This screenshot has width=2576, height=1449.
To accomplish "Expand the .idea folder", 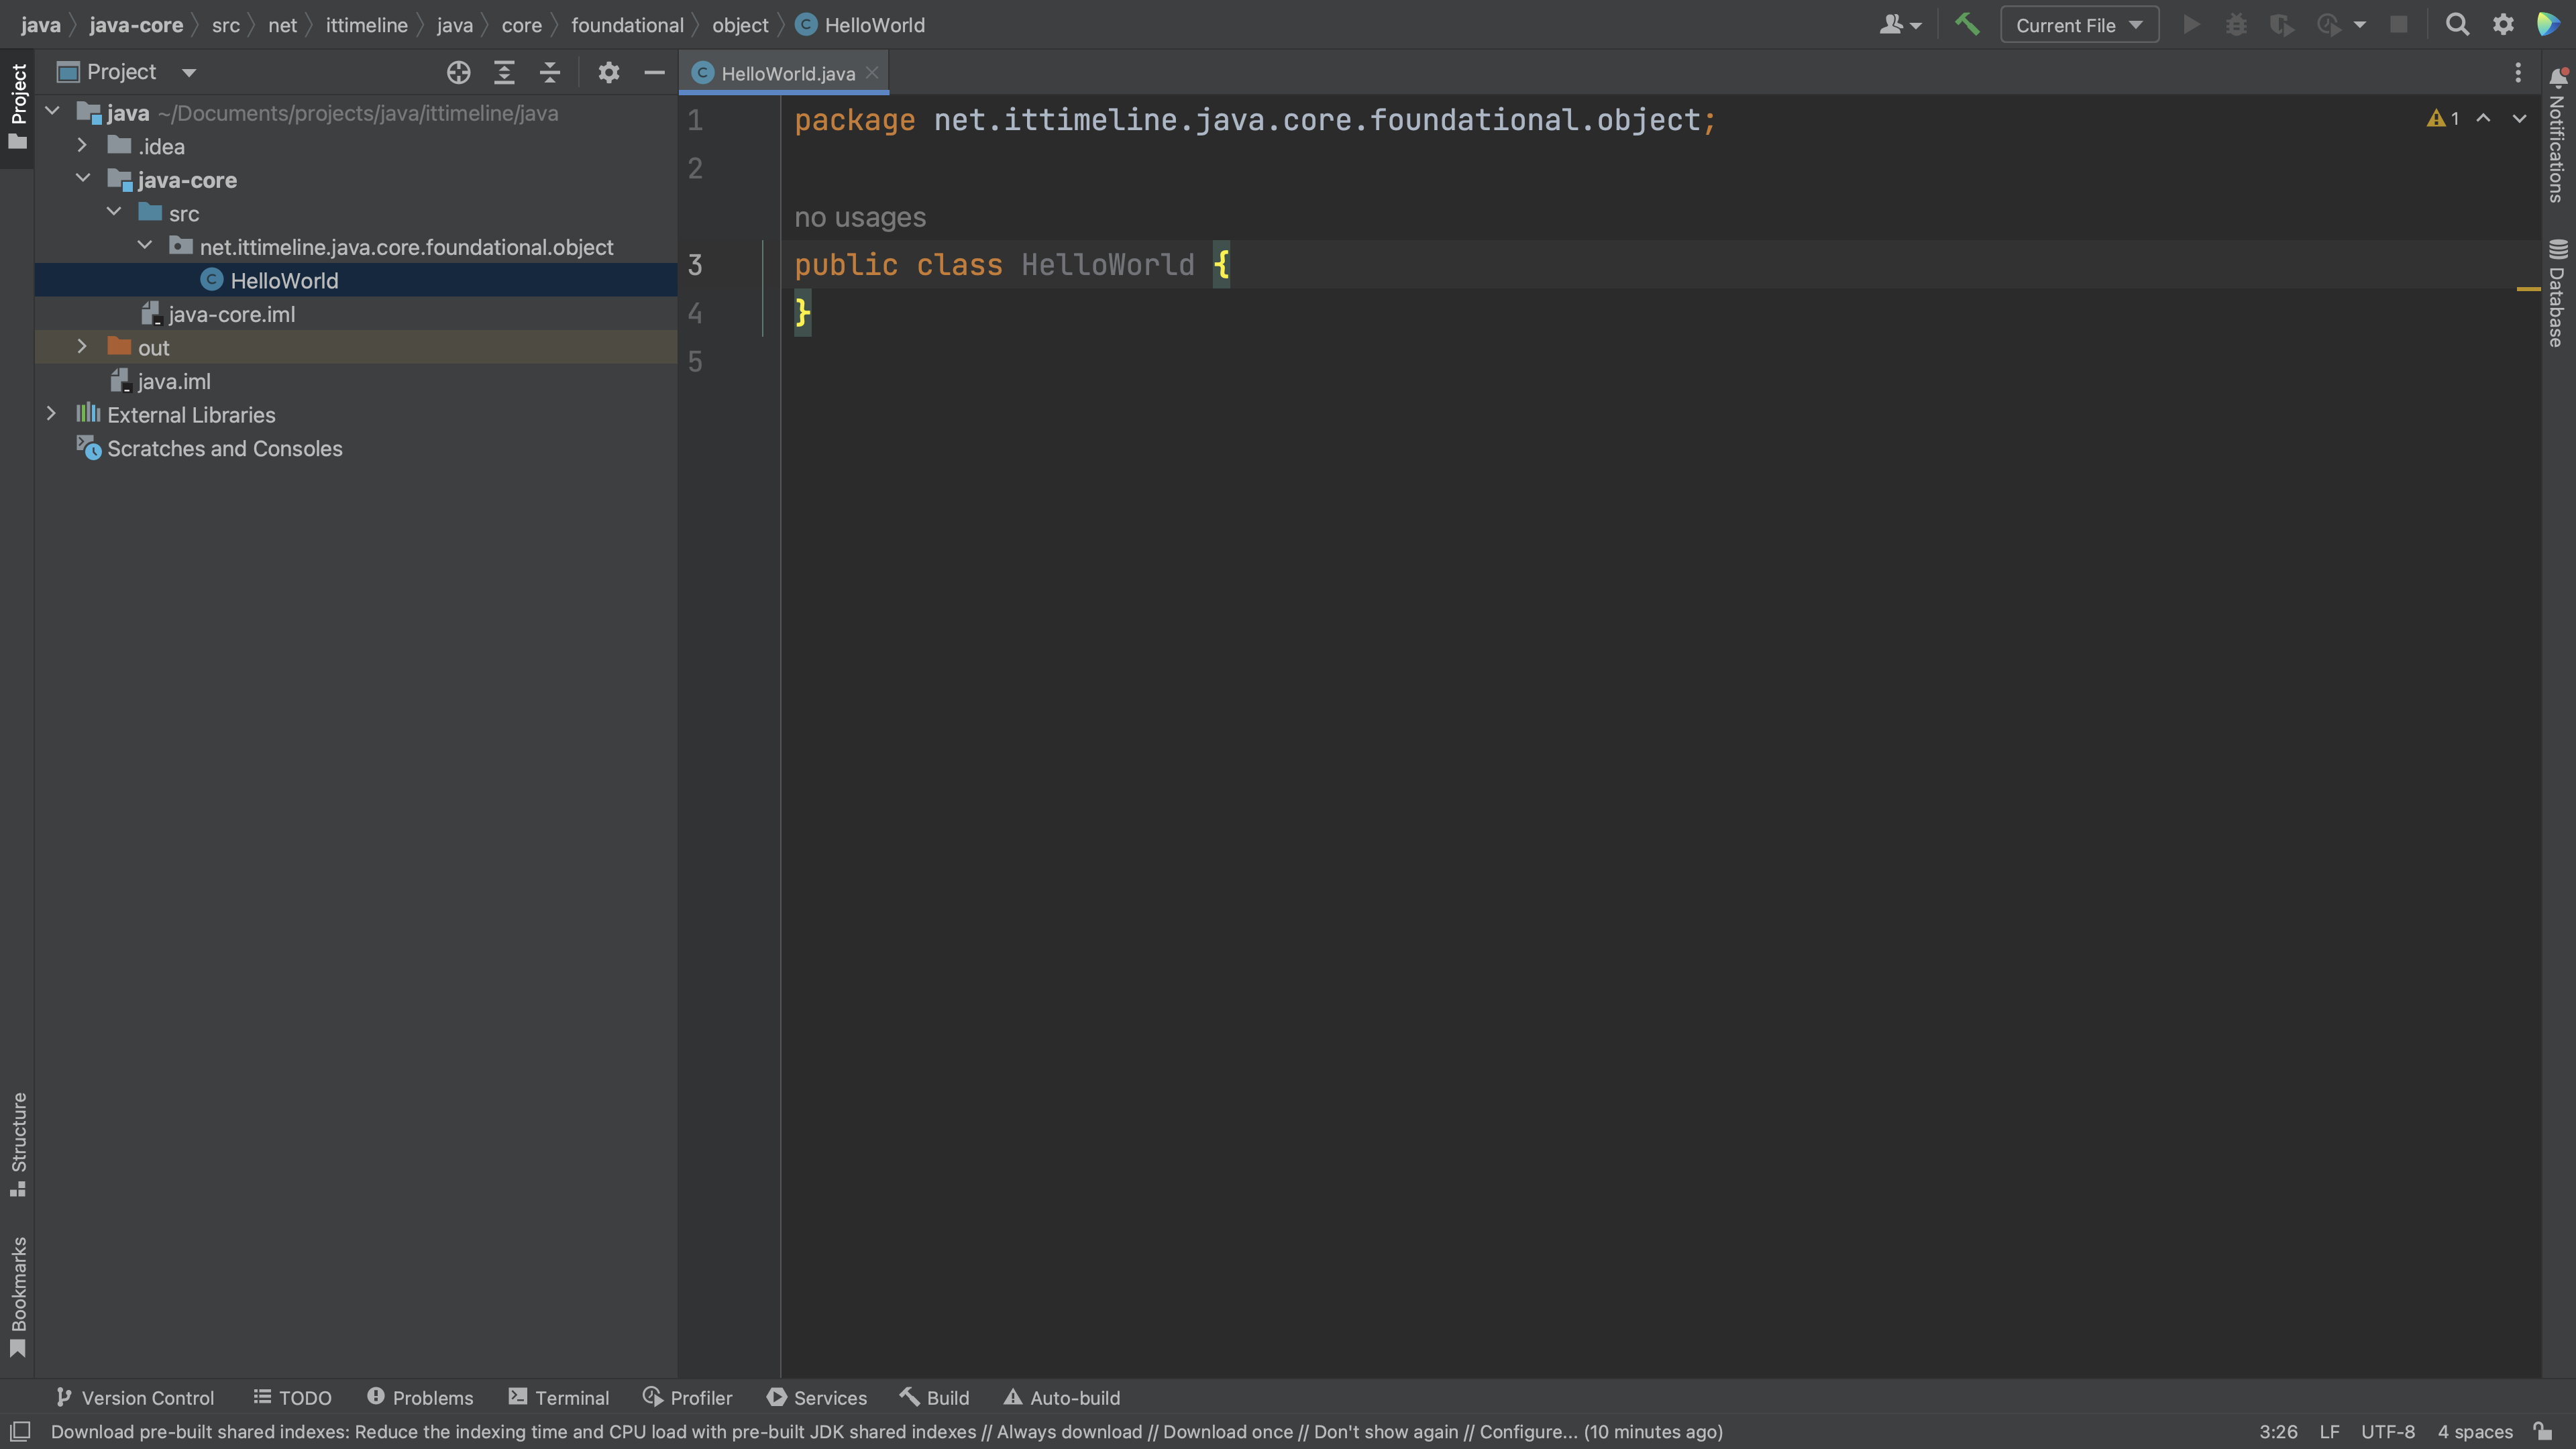I will pos(82,146).
